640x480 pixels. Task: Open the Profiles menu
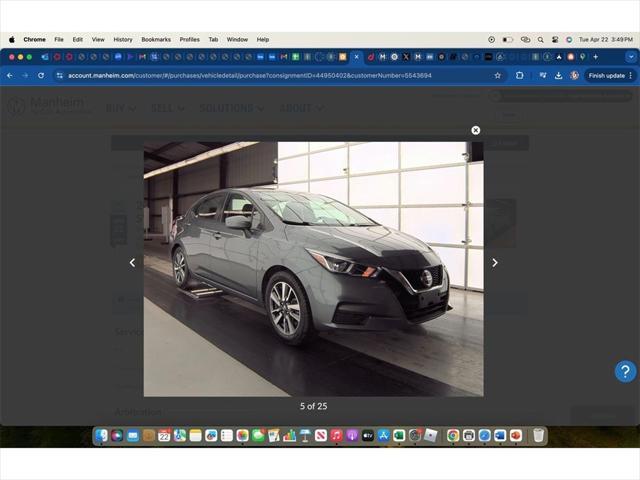[189, 40]
